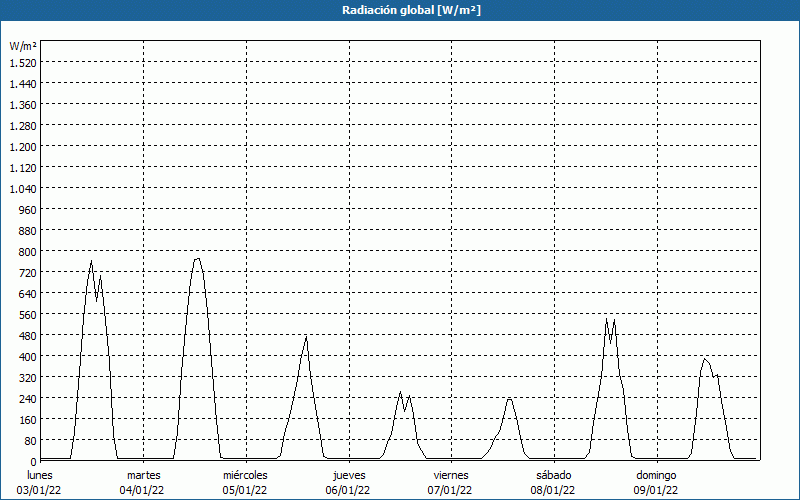Click the 160 y-axis value
The height and width of the screenshot is (500, 800).
(x=28, y=419)
